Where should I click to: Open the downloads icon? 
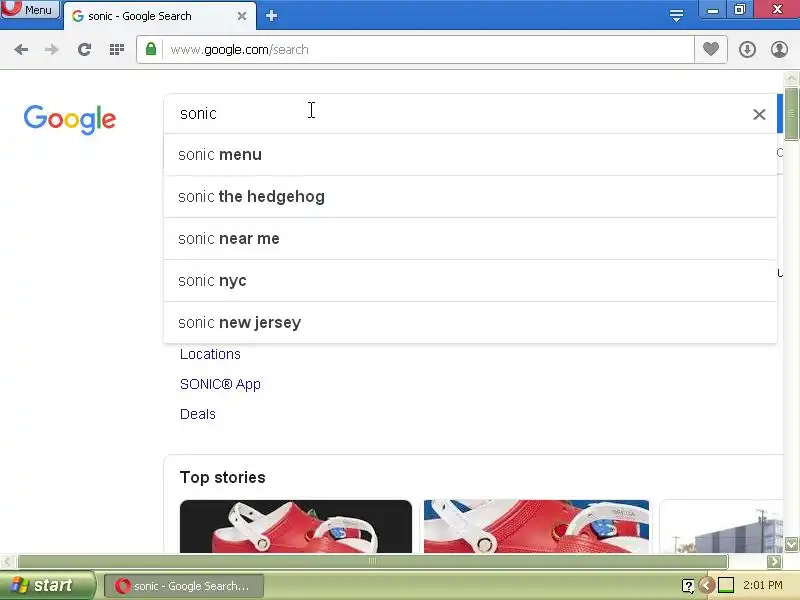pyautogui.click(x=747, y=49)
